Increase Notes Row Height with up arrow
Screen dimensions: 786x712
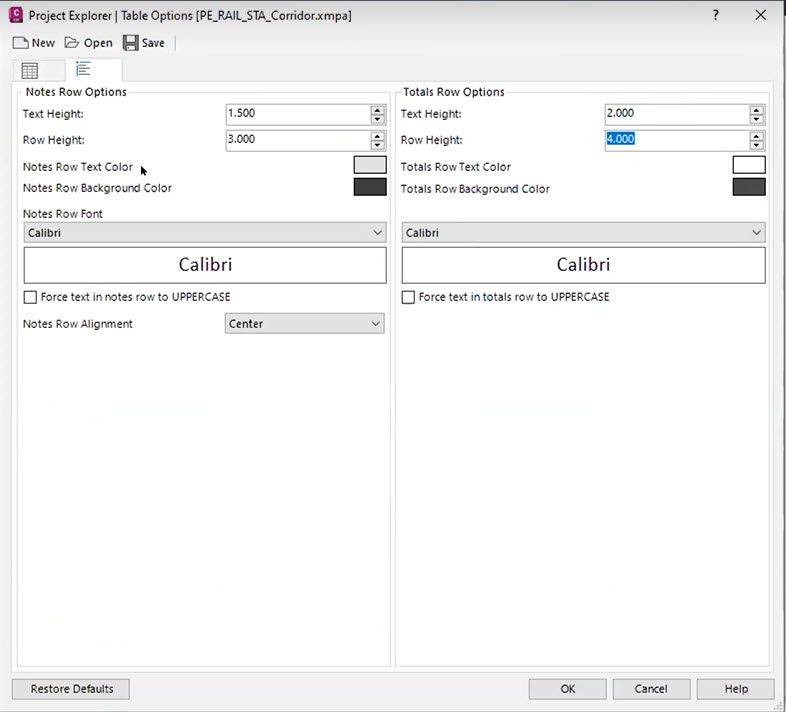[377, 136]
